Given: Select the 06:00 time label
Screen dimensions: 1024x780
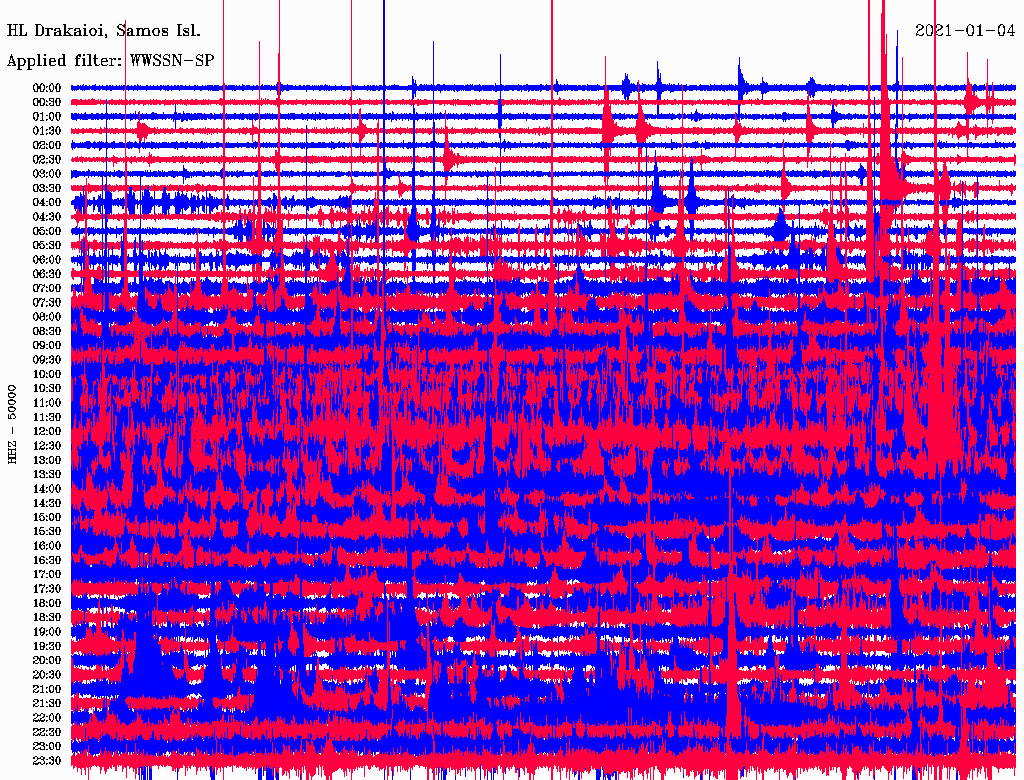Looking at the screenshot, I should 46,259.
